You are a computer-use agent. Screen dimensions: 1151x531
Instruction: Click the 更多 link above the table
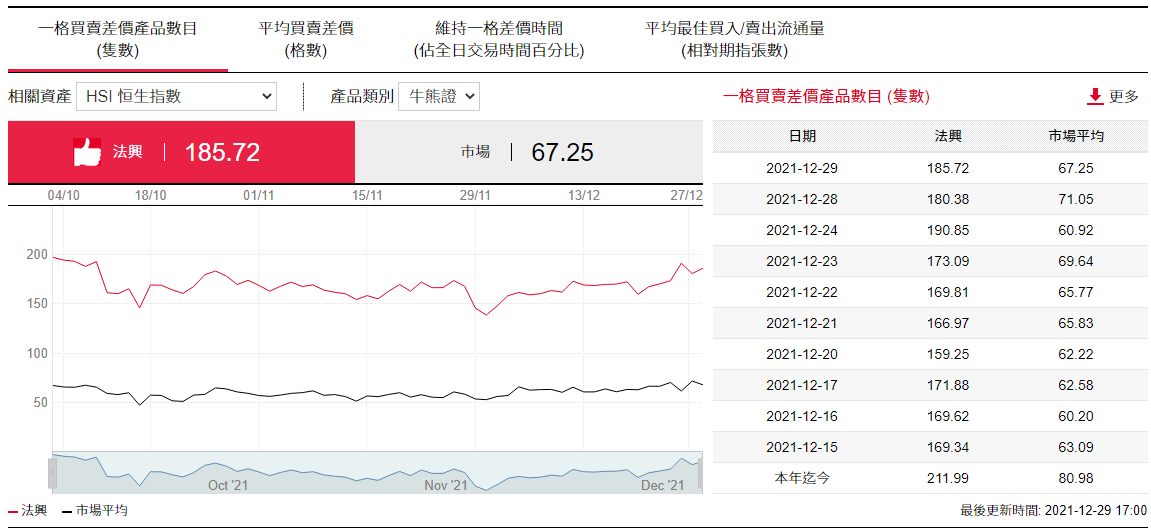(x=1123, y=96)
